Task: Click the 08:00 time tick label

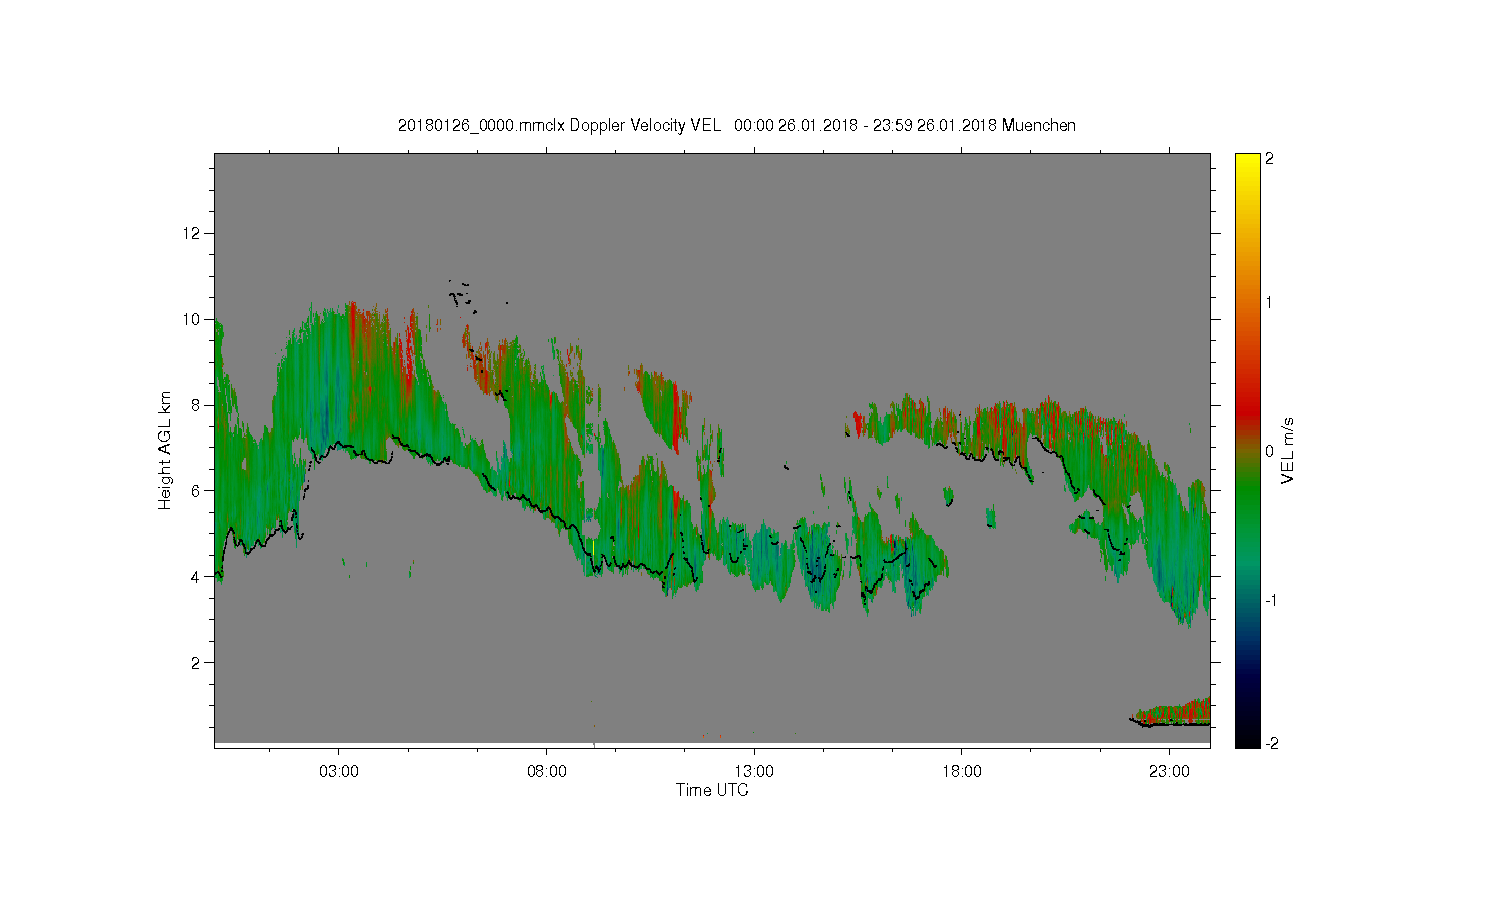Action: coord(547,772)
